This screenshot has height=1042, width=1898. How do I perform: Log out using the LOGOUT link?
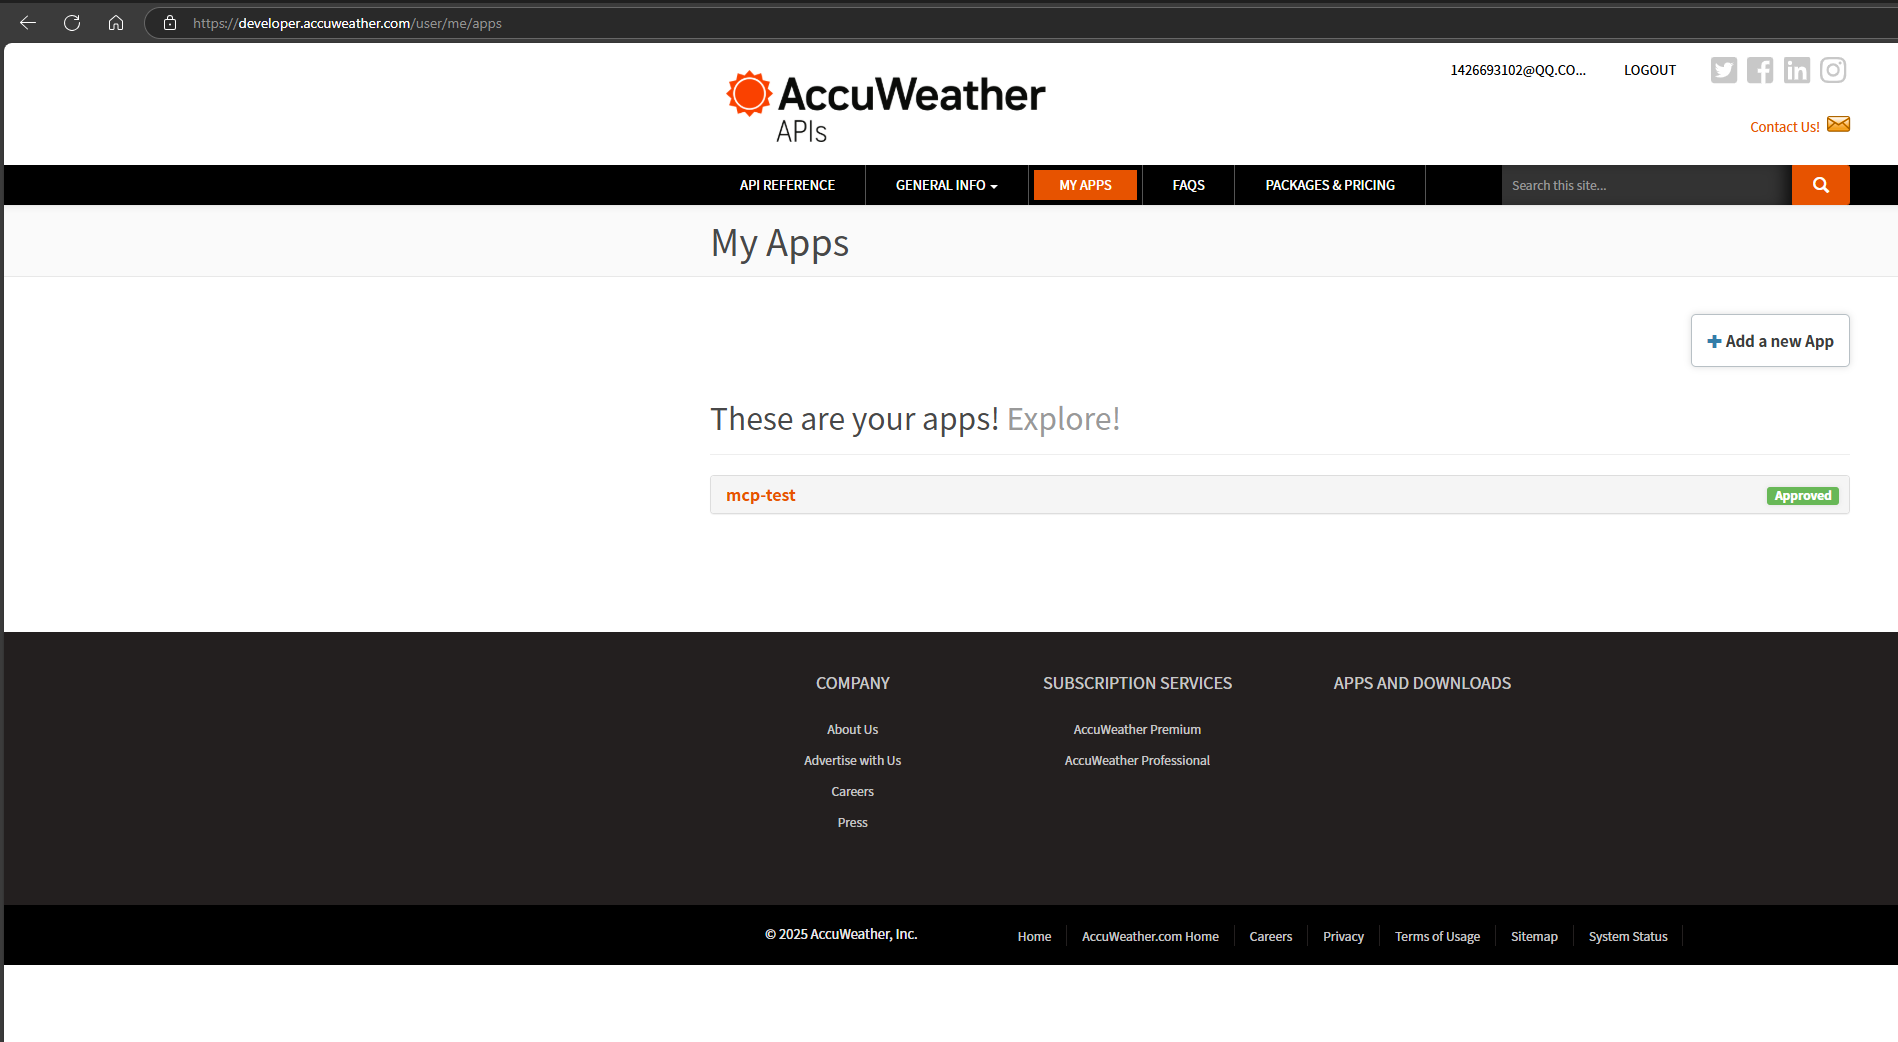pyautogui.click(x=1650, y=70)
